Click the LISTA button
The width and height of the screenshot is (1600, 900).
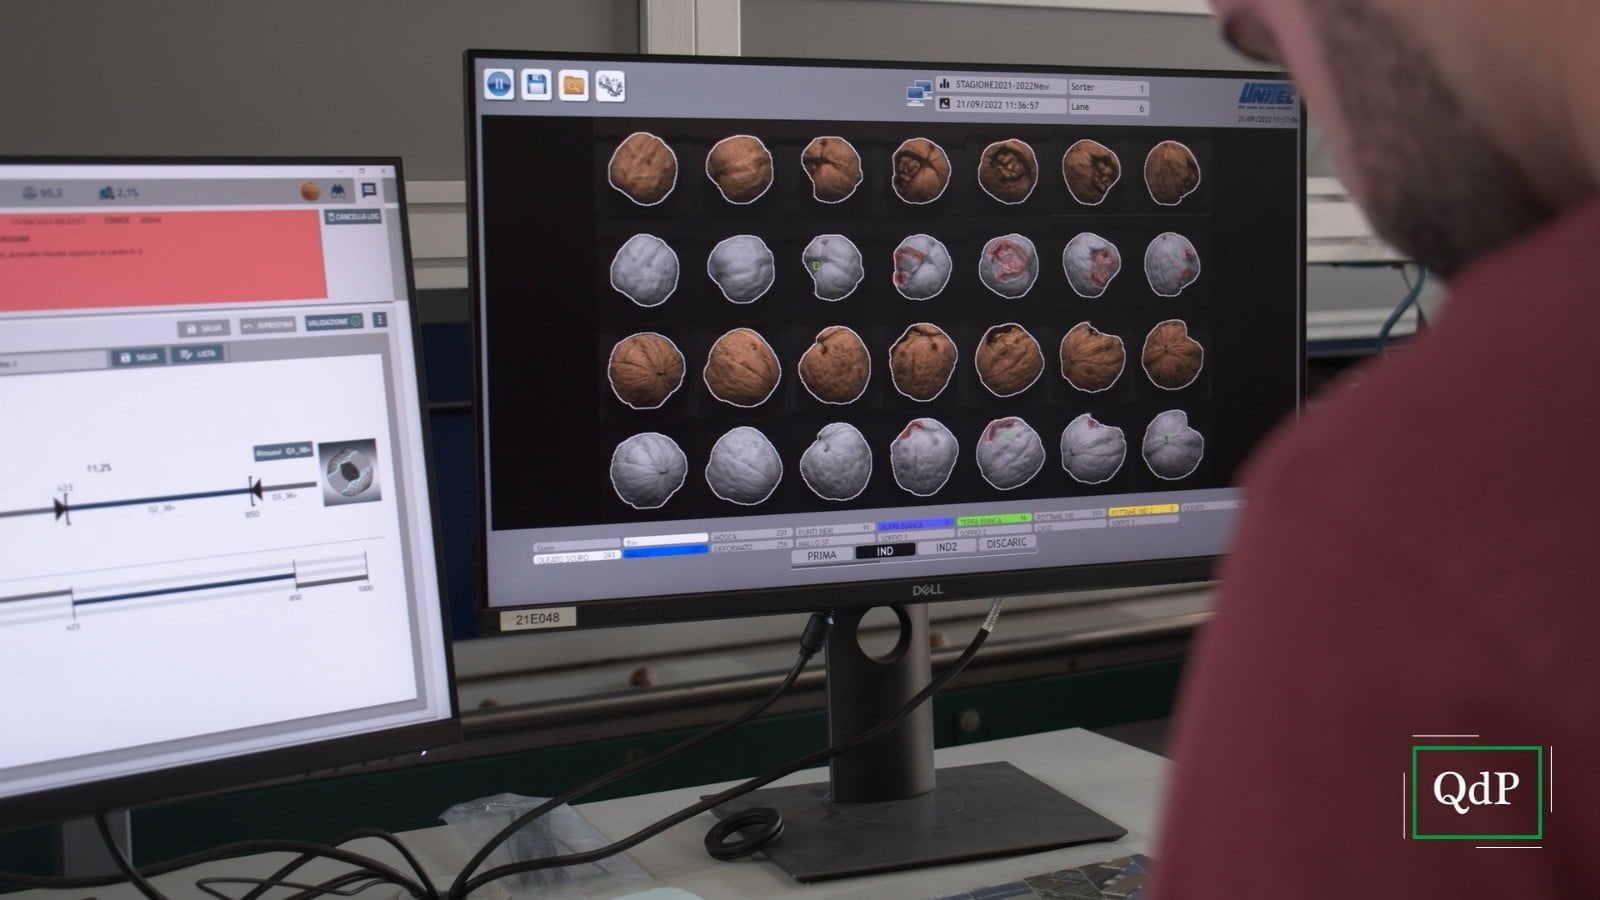pyautogui.click(x=197, y=354)
